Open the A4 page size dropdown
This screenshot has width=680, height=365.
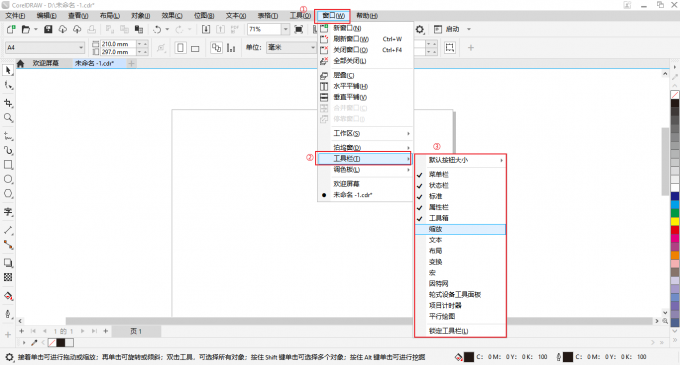(81, 47)
